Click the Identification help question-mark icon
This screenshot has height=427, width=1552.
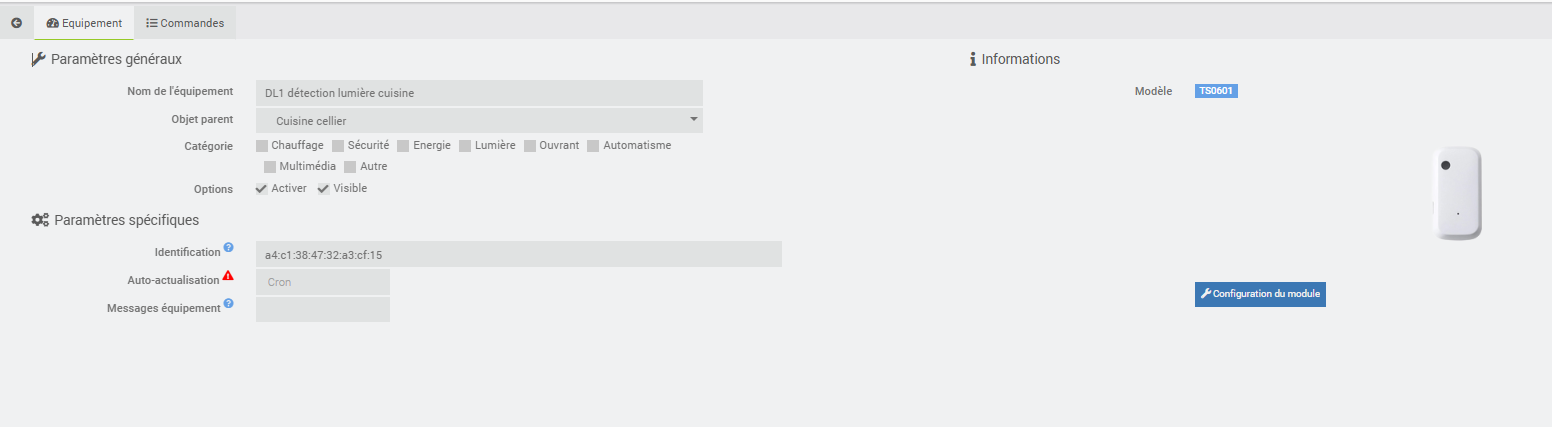(229, 247)
